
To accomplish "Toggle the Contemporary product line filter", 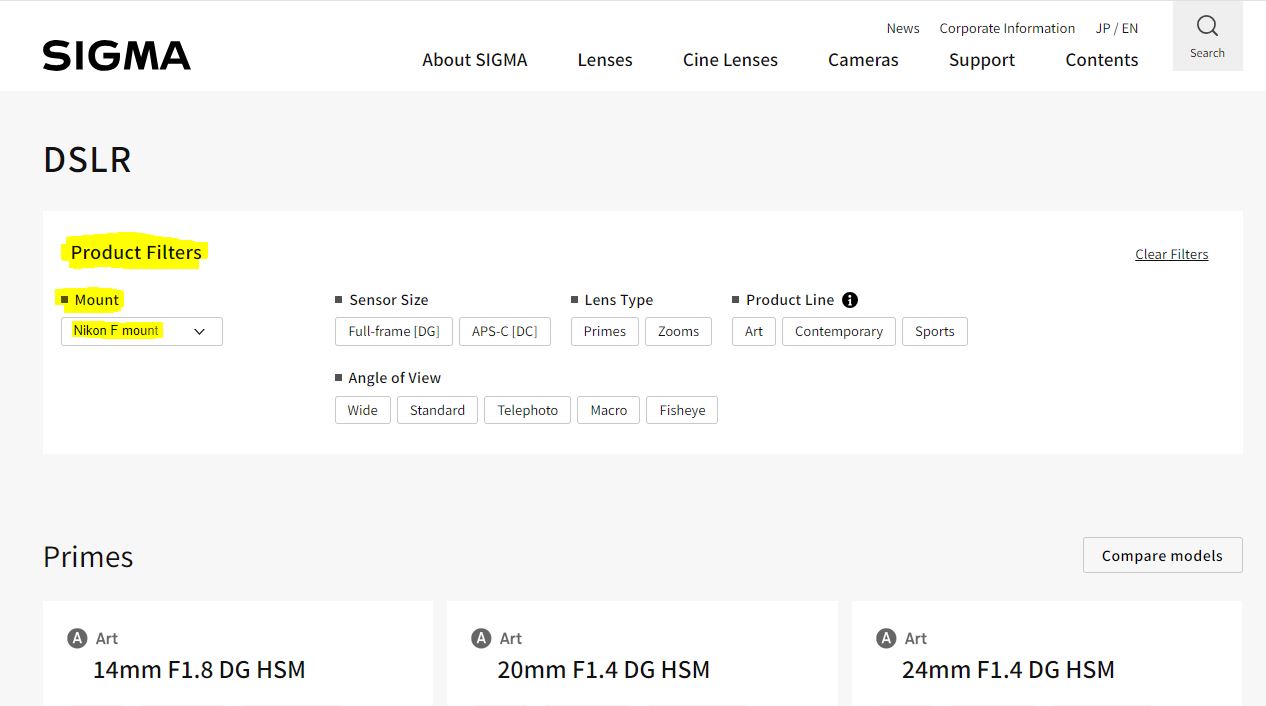I will [839, 331].
